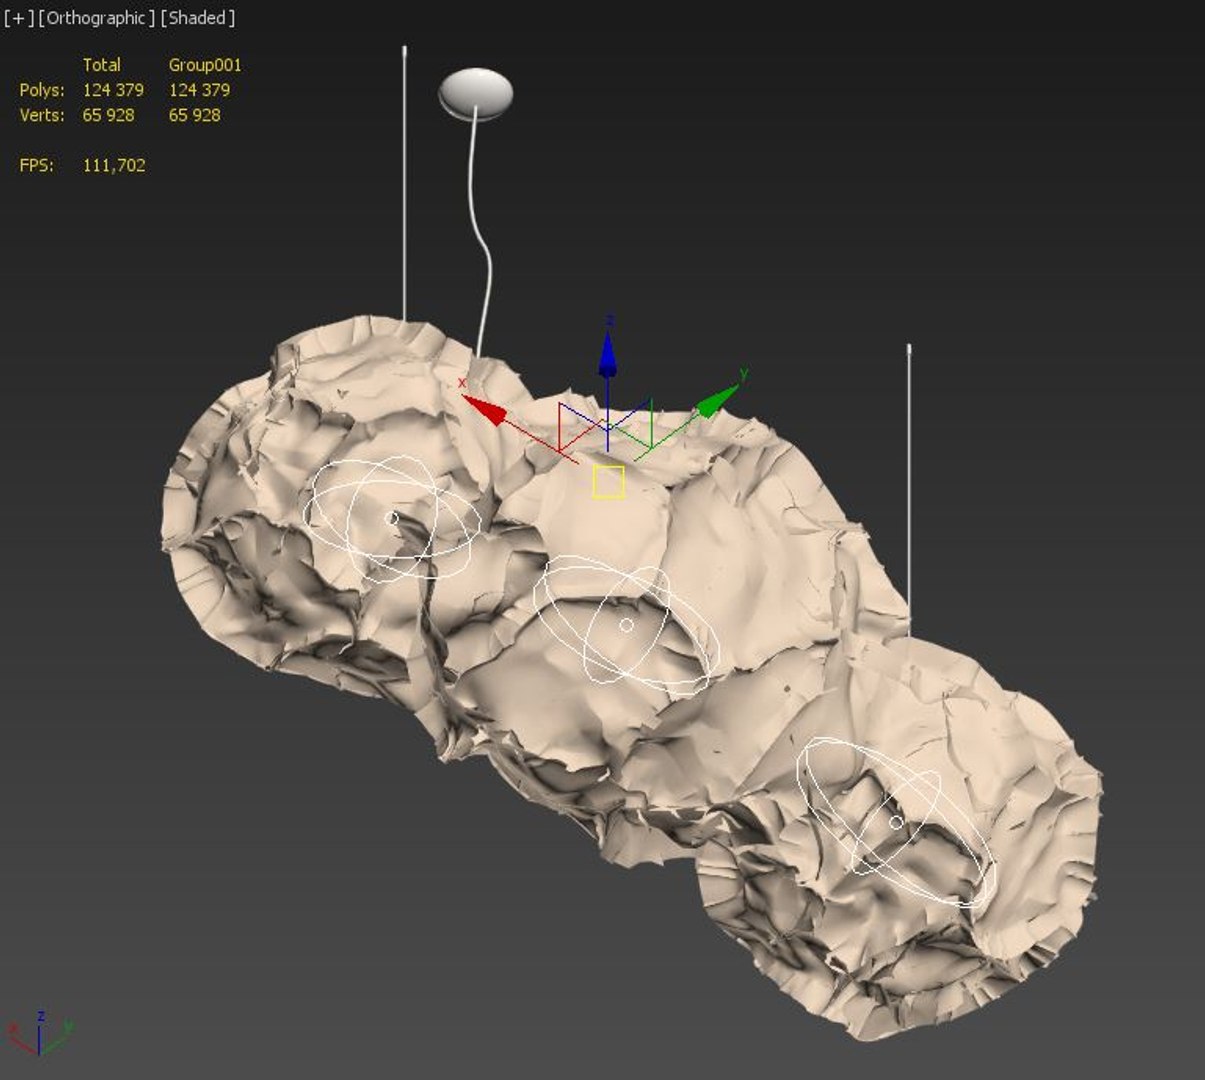The image size is (1205, 1080).
Task: Click the Polys total value 124 379
Action: point(113,90)
